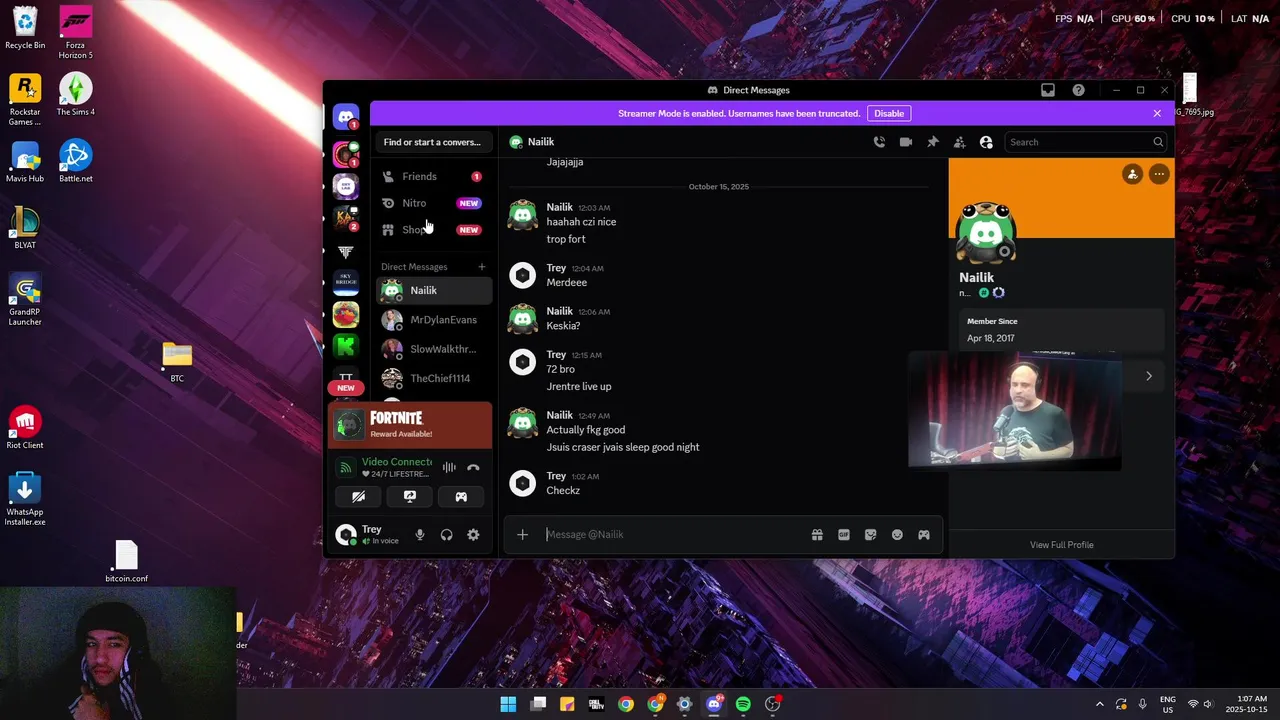1280x720 pixels.
Task: Start video call with Nailik
Action: (906, 142)
